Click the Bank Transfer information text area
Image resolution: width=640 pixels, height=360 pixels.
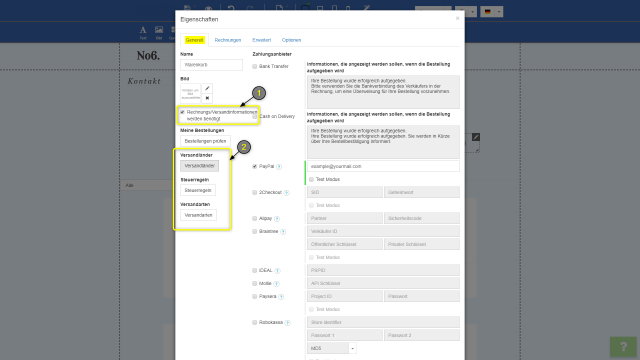coord(383,92)
